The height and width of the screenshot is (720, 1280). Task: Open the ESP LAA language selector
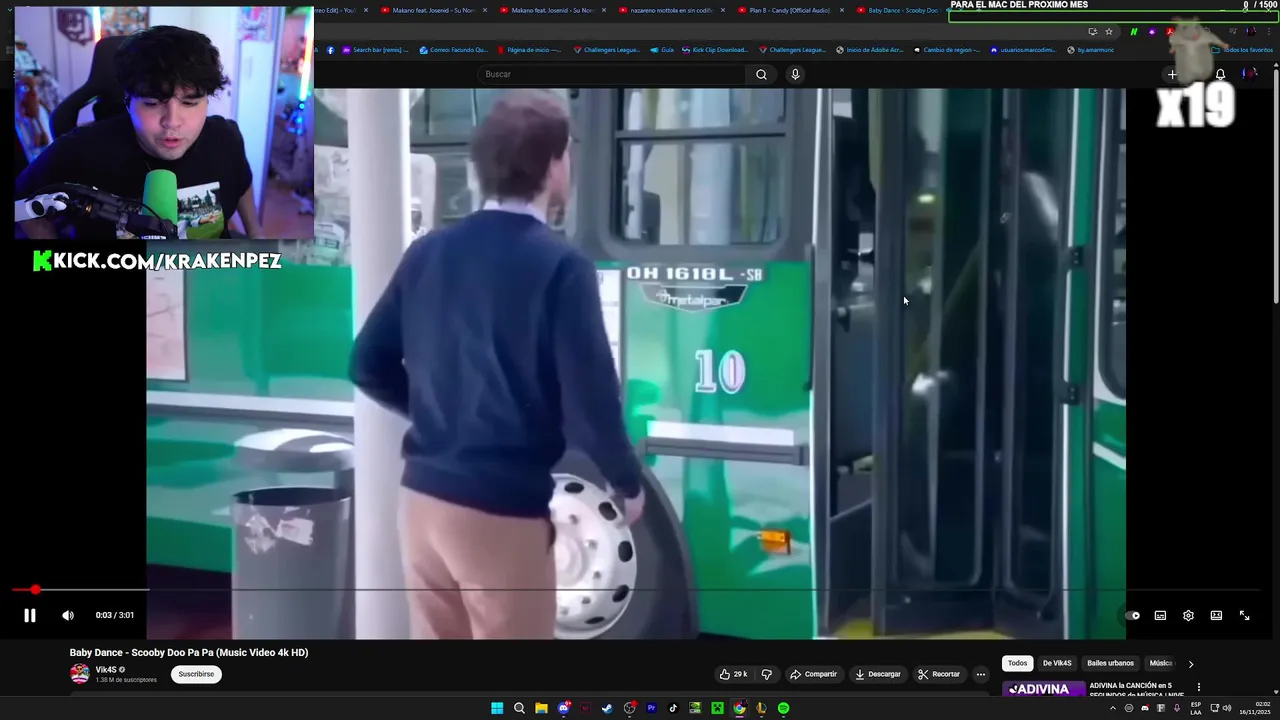(1196, 708)
